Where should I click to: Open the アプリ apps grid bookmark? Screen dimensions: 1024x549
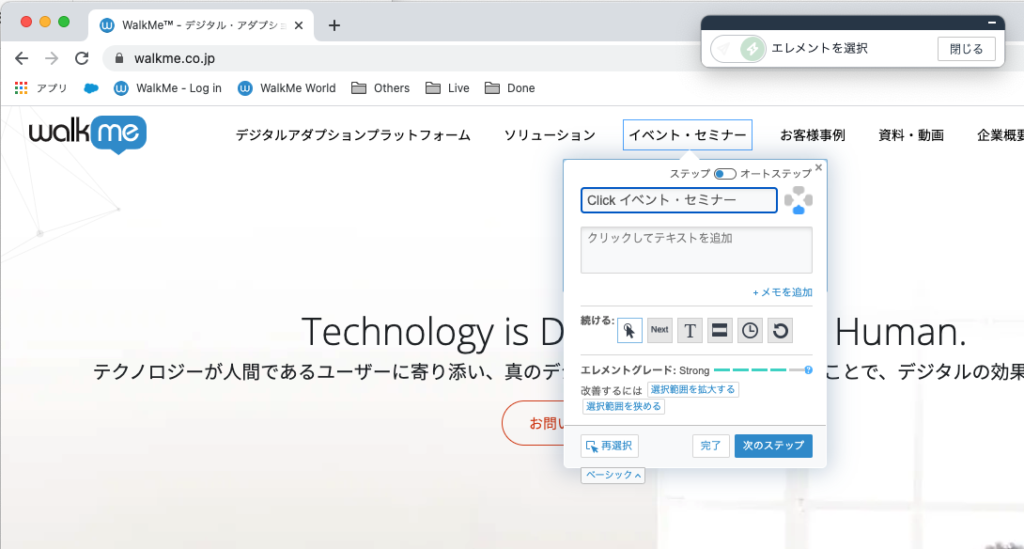click(41, 88)
